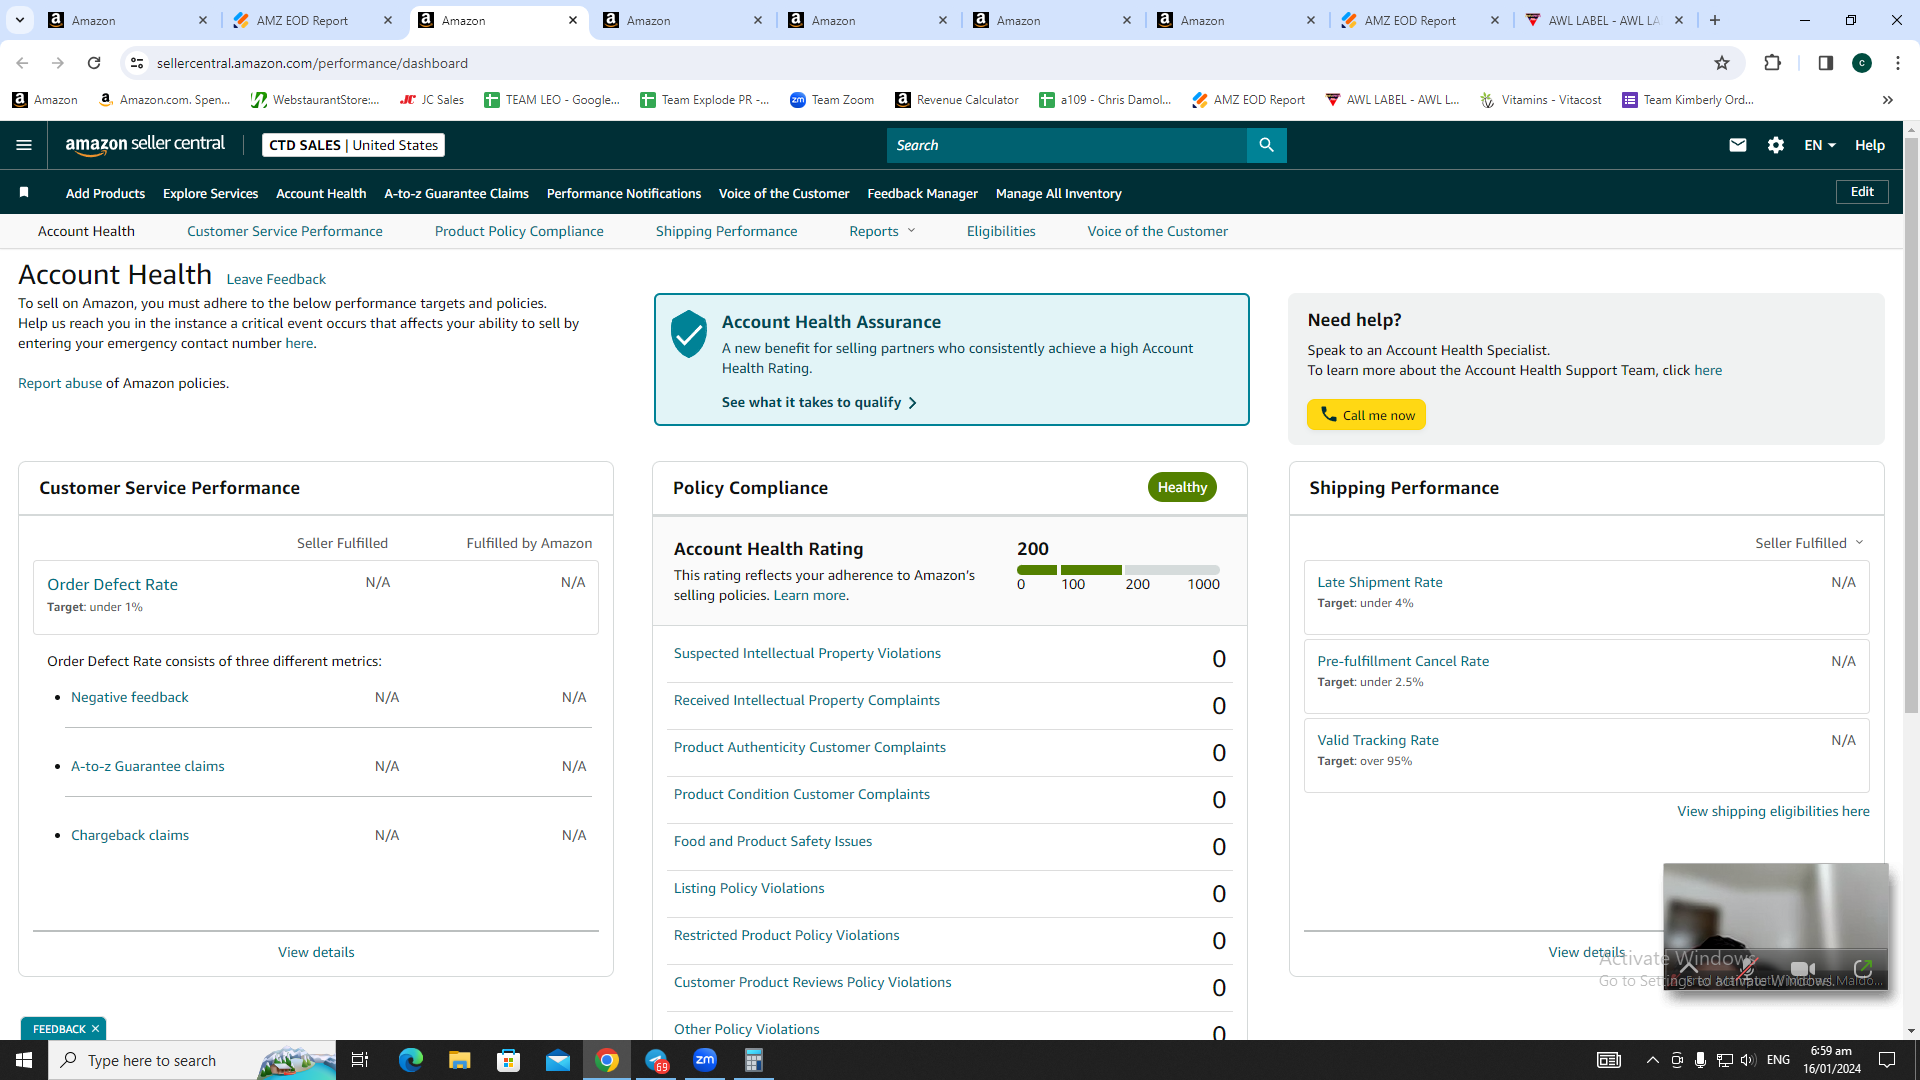Open the Seller Central hamburger menu
Screen dimensions: 1920x1080
click(24, 145)
